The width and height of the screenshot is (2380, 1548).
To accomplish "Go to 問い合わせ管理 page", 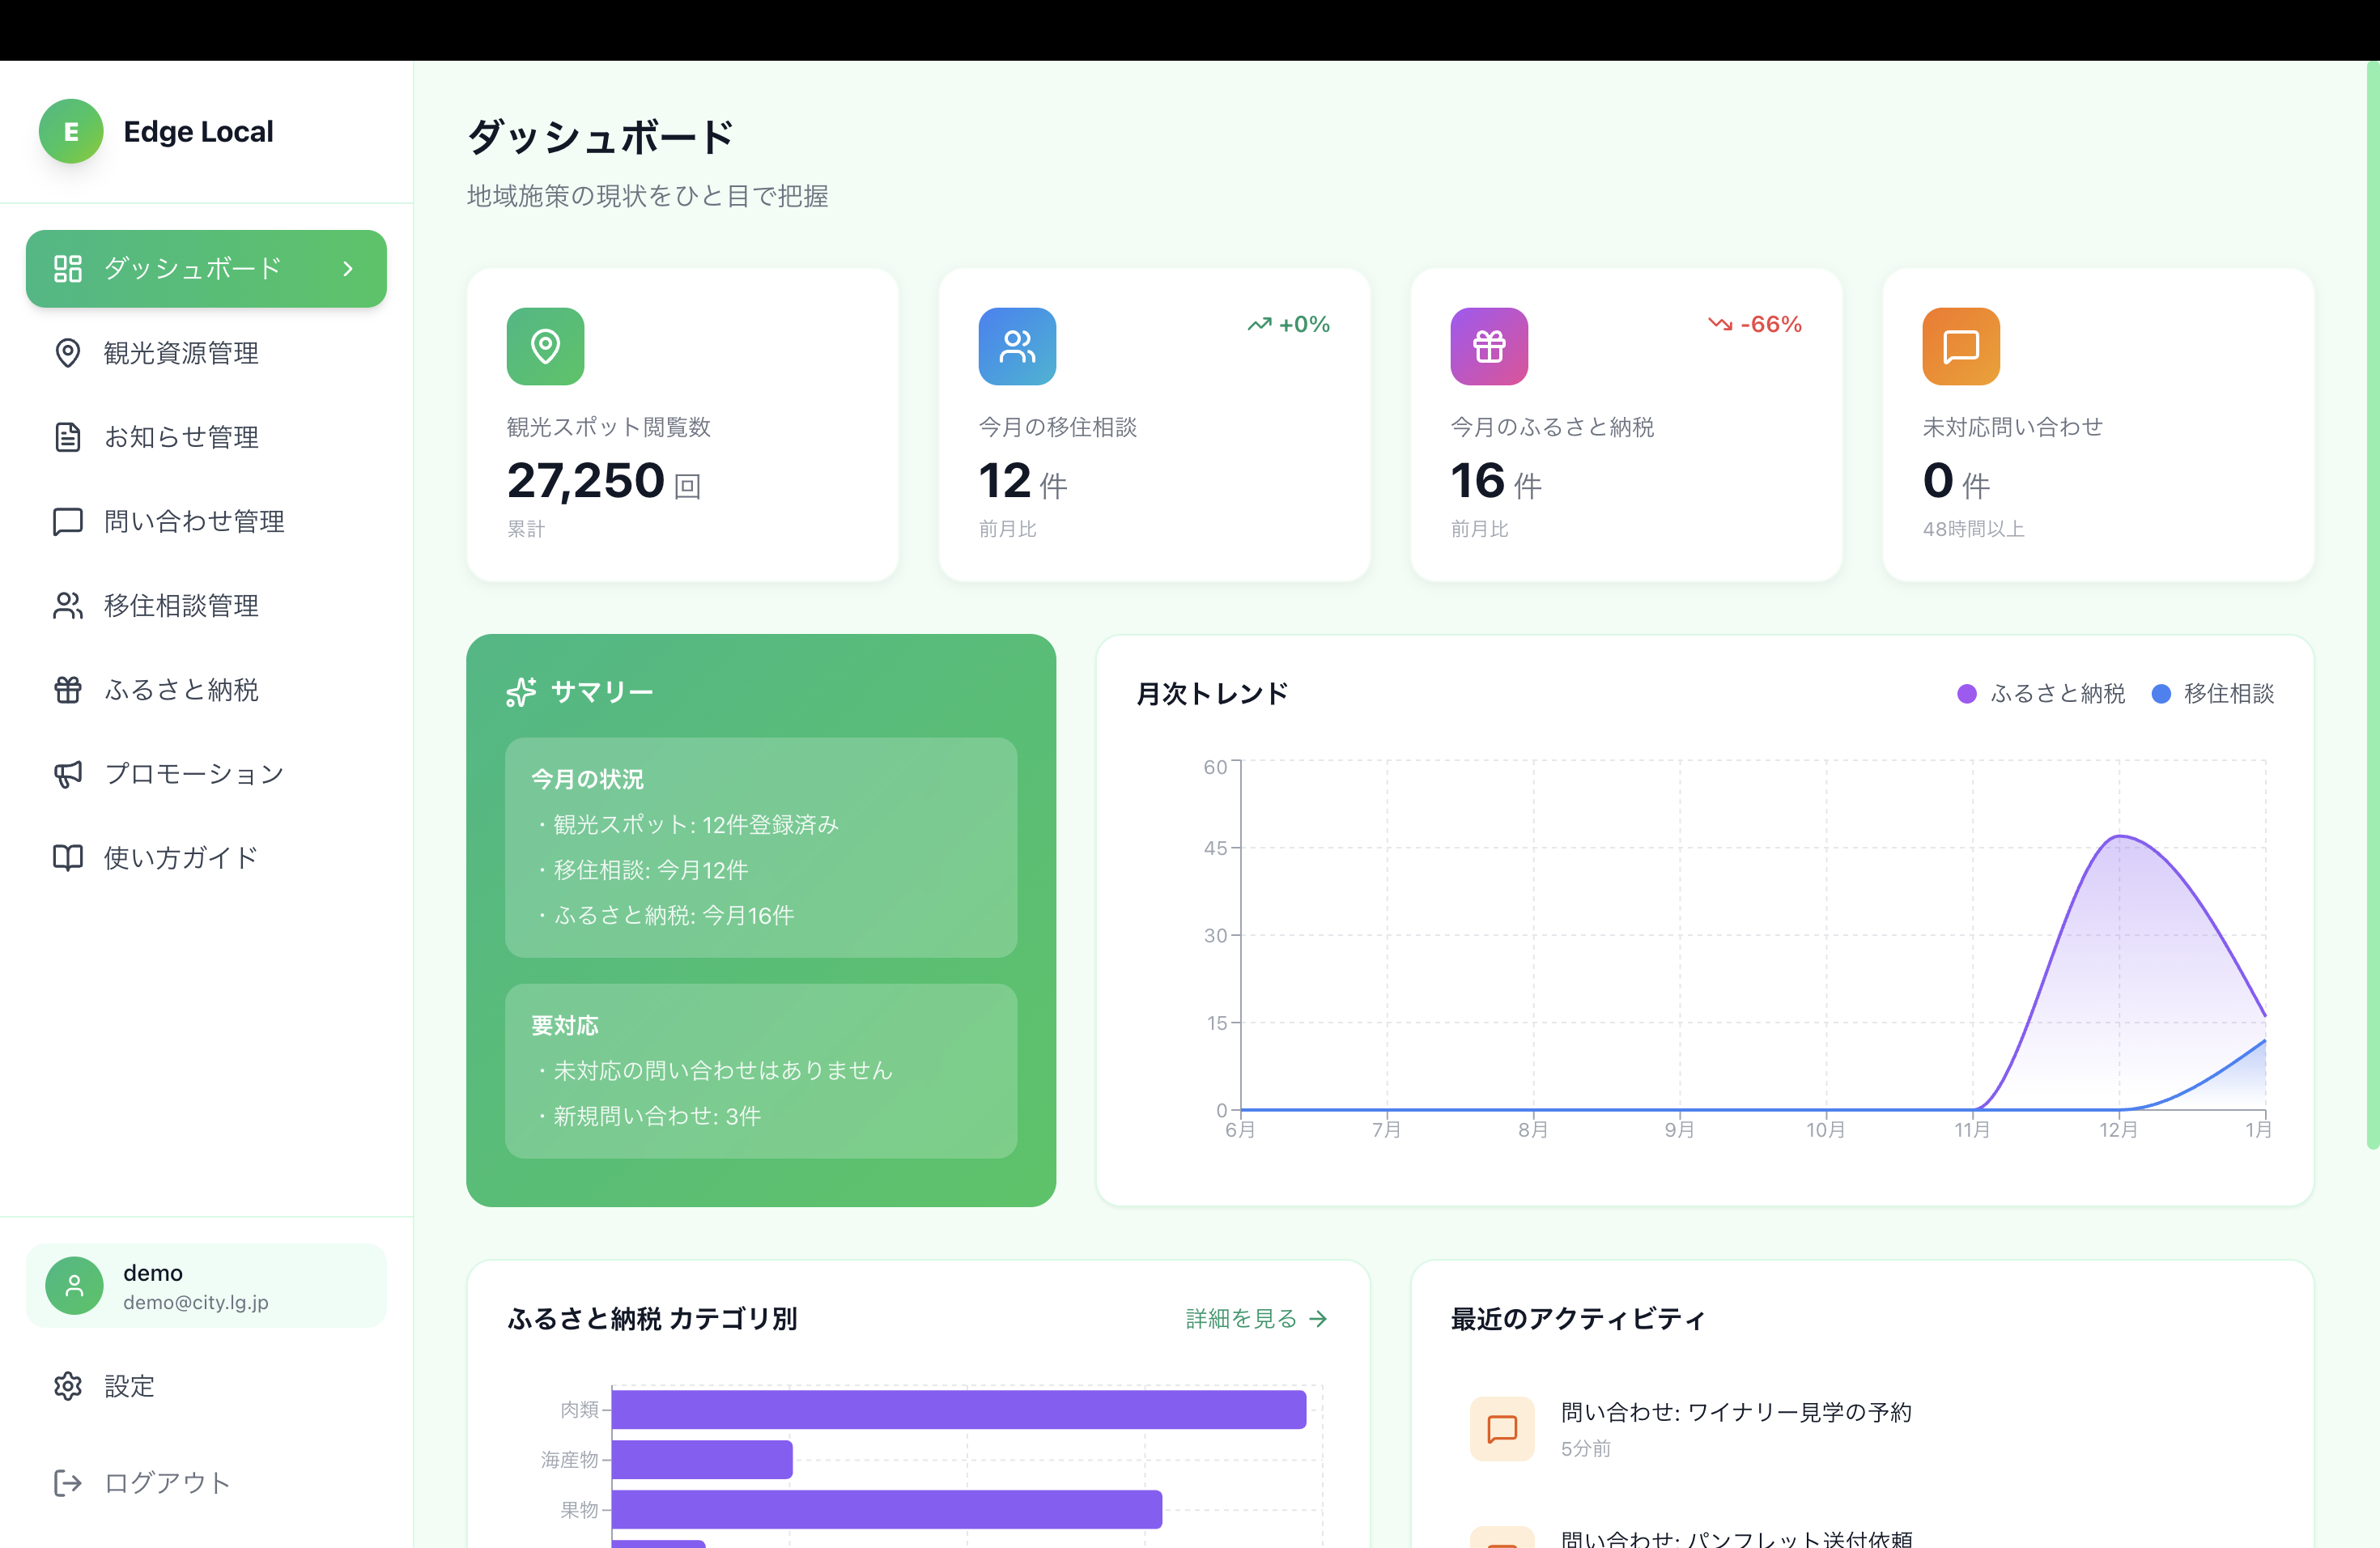I will 194,521.
